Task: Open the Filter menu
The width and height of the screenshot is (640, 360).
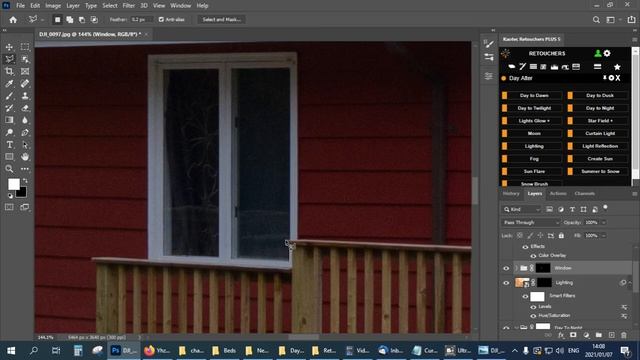Action: [x=129, y=6]
